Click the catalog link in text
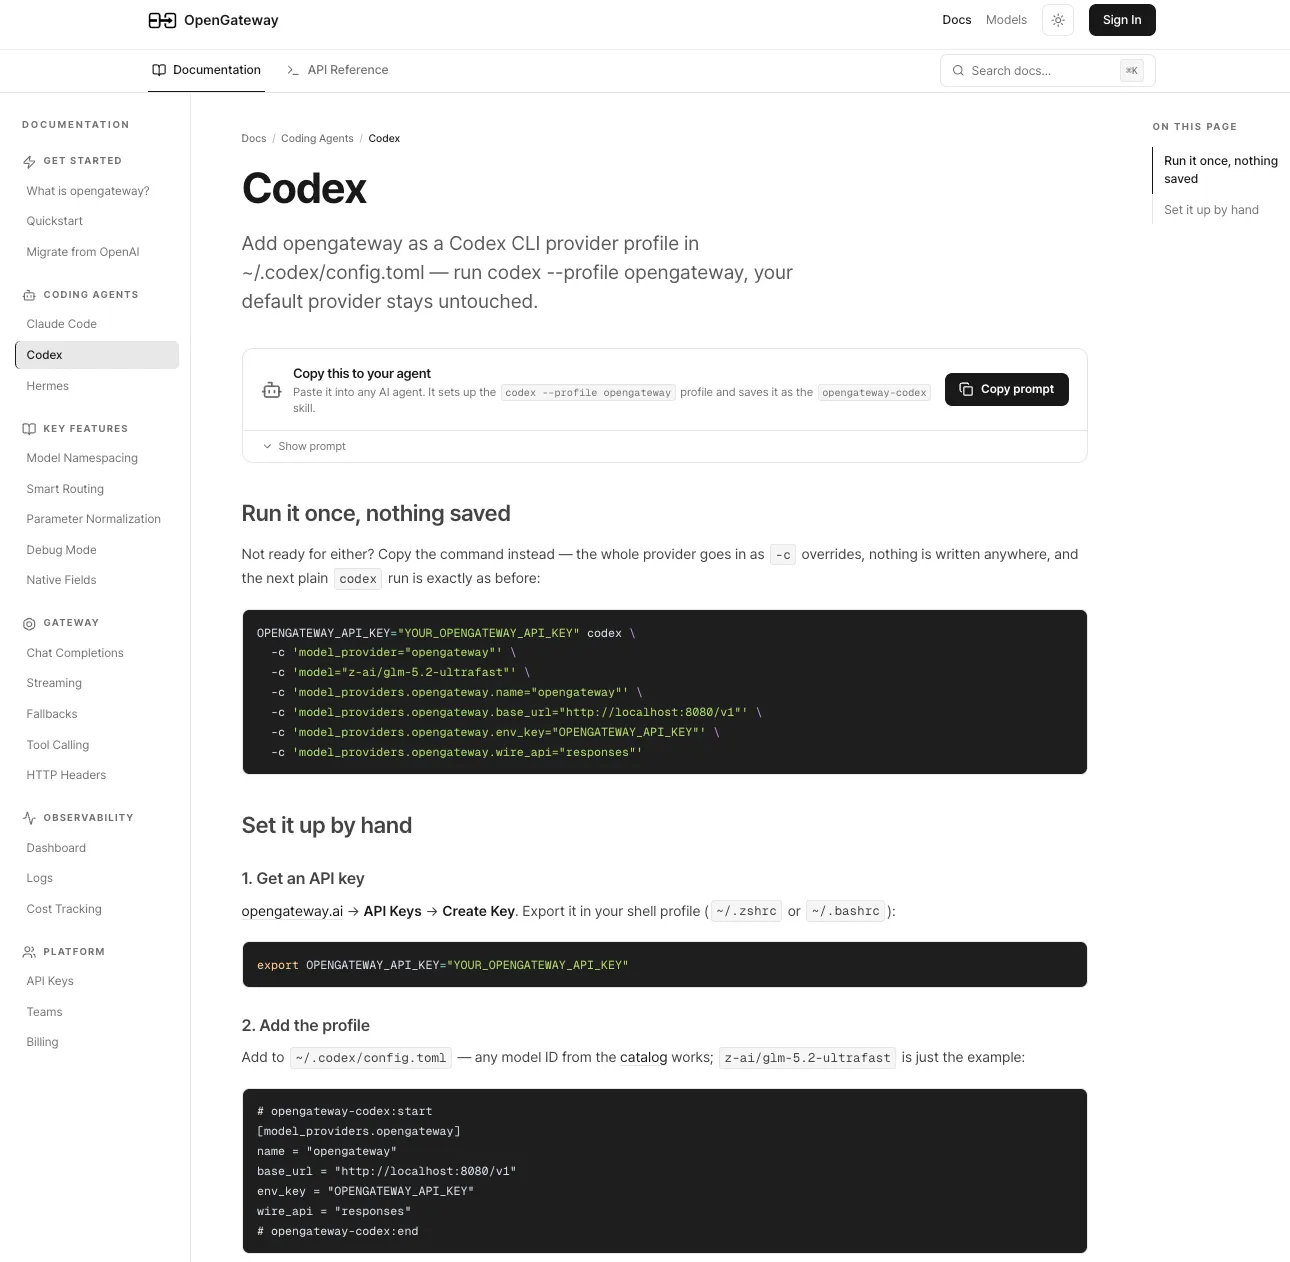The width and height of the screenshot is (1290, 1262). pos(643,1057)
